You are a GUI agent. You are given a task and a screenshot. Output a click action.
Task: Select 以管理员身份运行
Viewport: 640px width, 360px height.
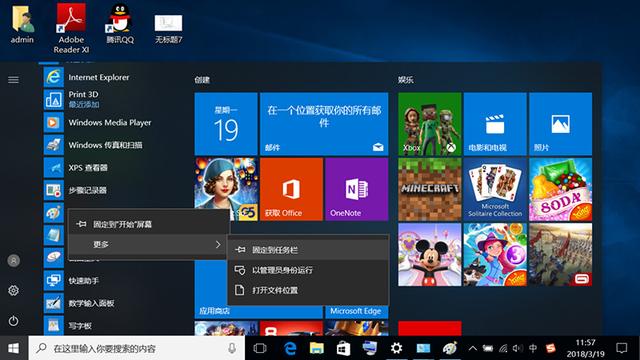[308, 270]
